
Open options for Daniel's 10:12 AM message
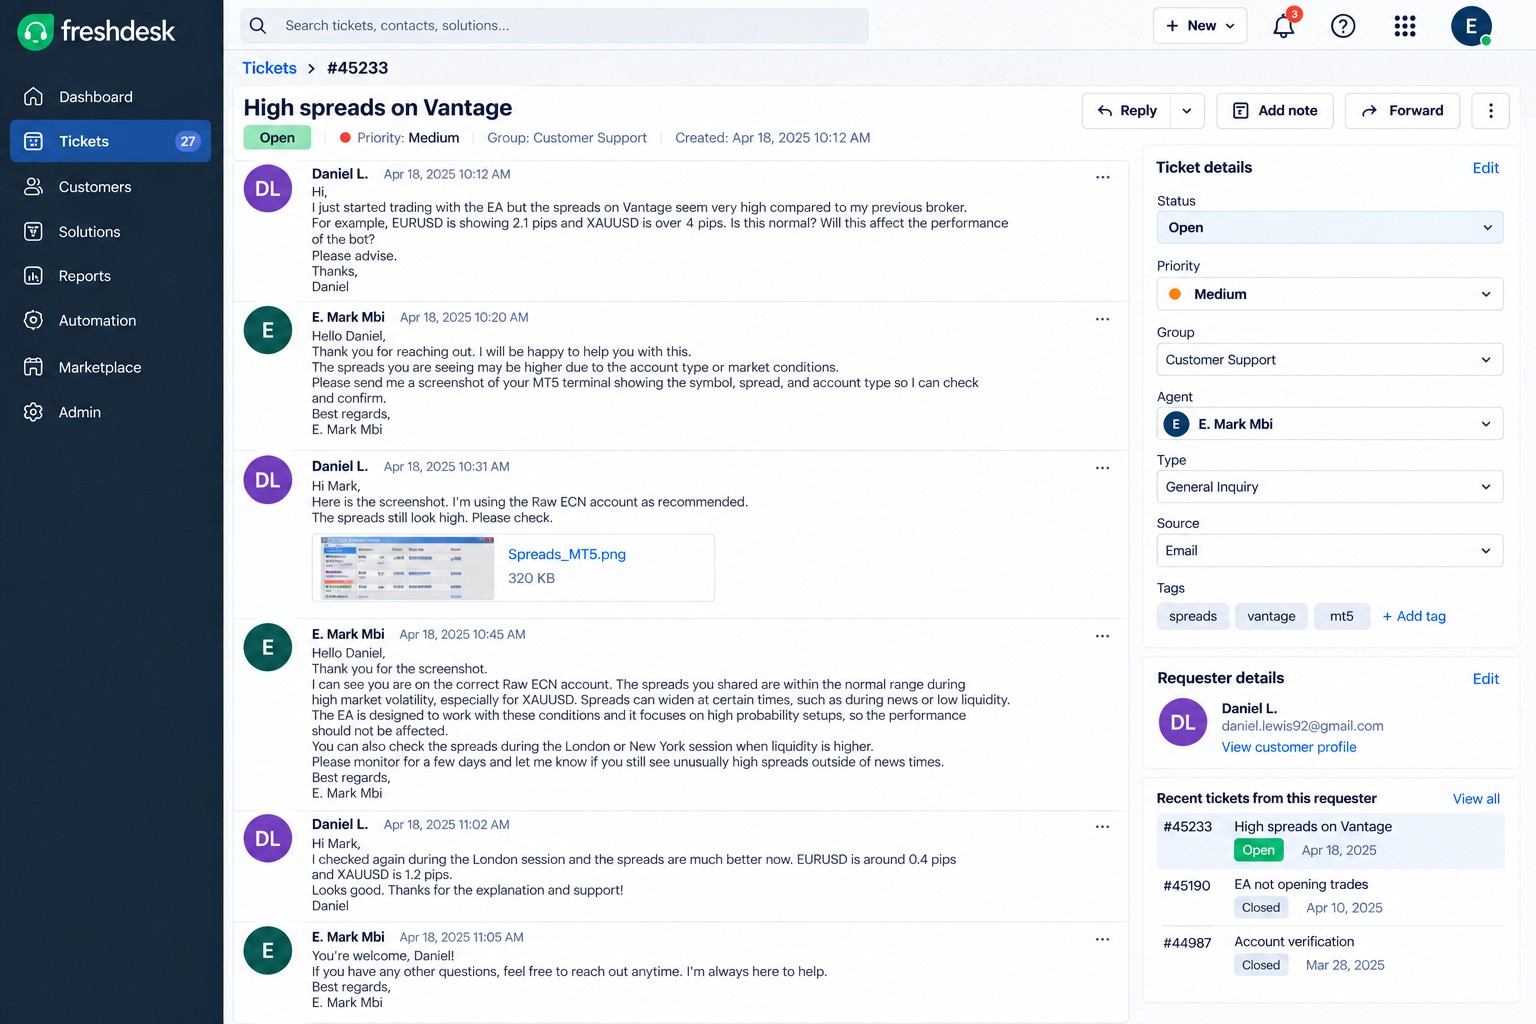click(x=1103, y=177)
